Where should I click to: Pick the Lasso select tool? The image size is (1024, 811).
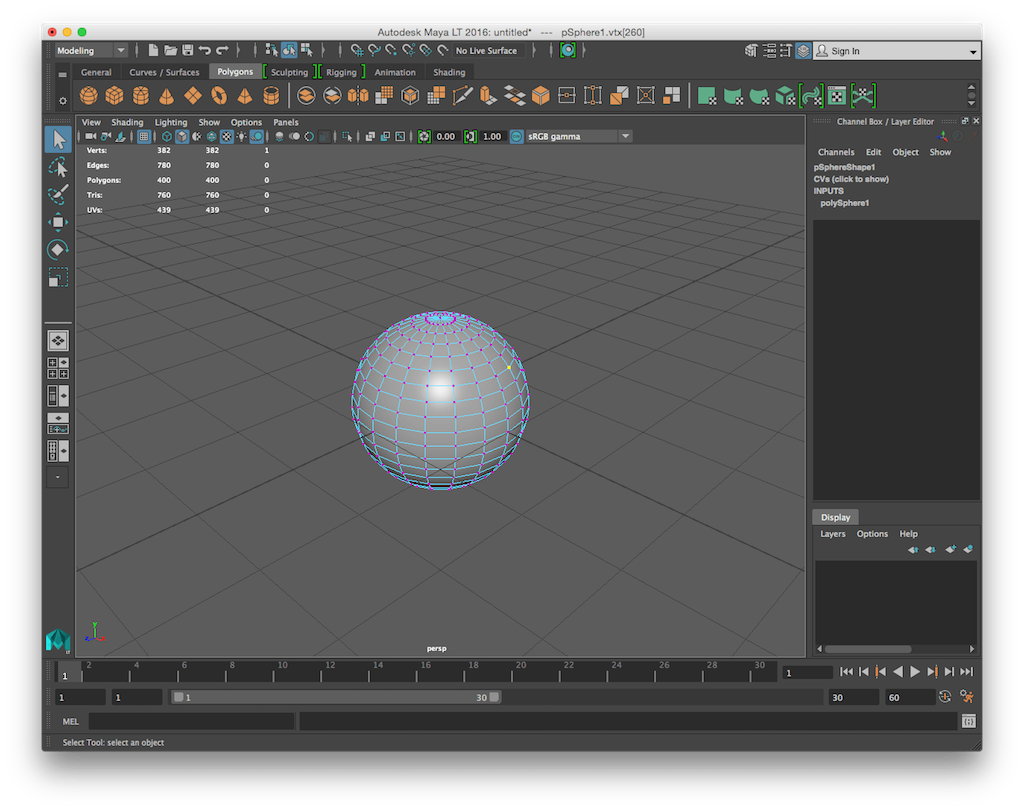click(x=58, y=167)
